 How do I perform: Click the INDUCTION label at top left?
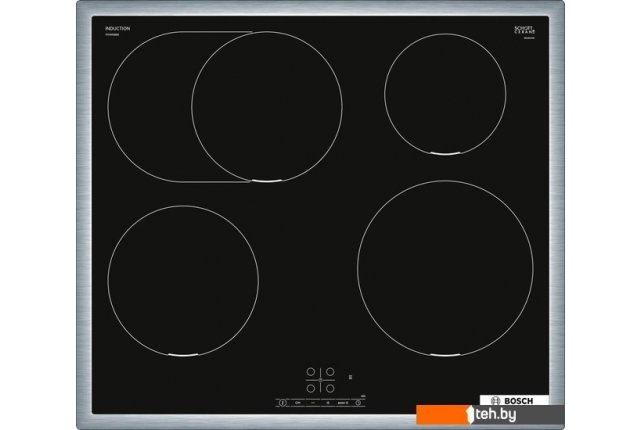pyautogui.click(x=117, y=28)
